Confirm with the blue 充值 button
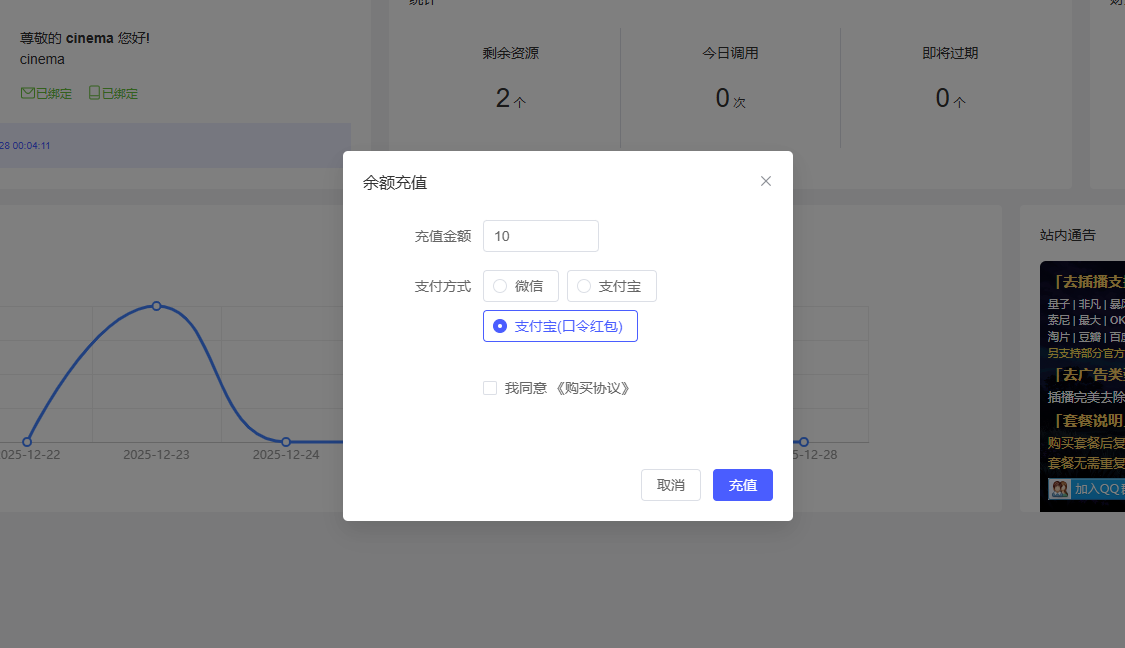 [x=742, y=485]
